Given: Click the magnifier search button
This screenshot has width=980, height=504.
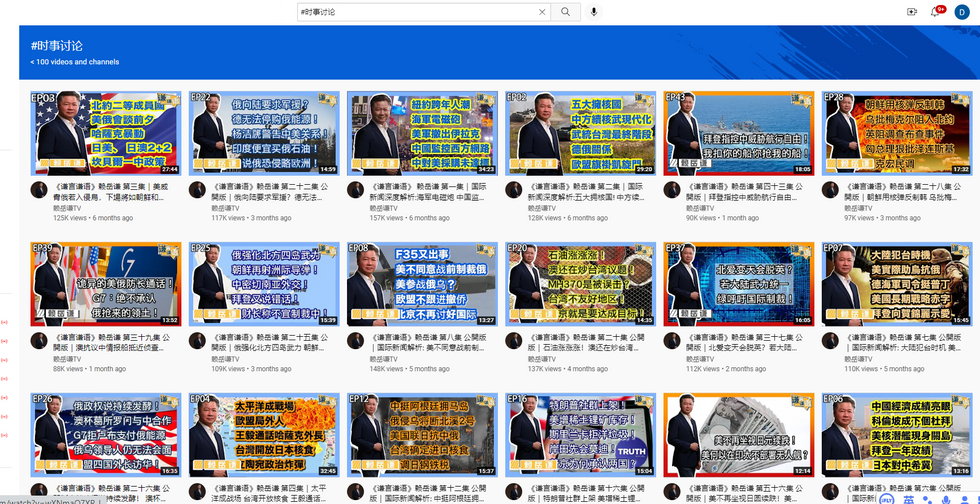Looking at the screenshot, I should pos(566,12).
